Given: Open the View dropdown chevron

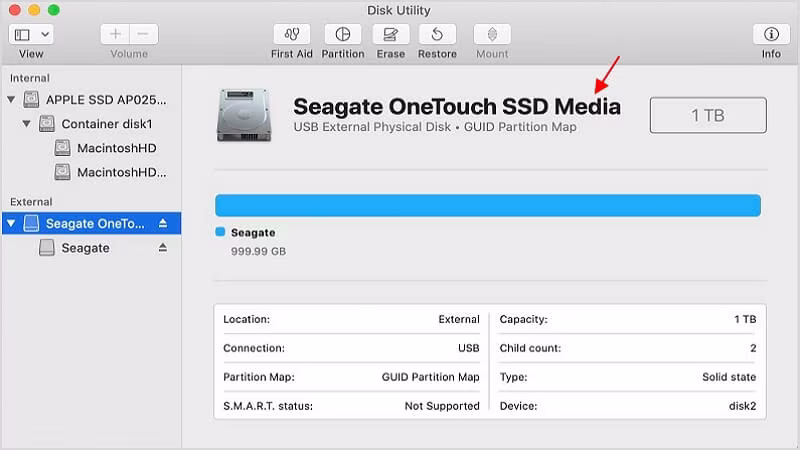Looking at the screenshot, I should tap(45, 35).
